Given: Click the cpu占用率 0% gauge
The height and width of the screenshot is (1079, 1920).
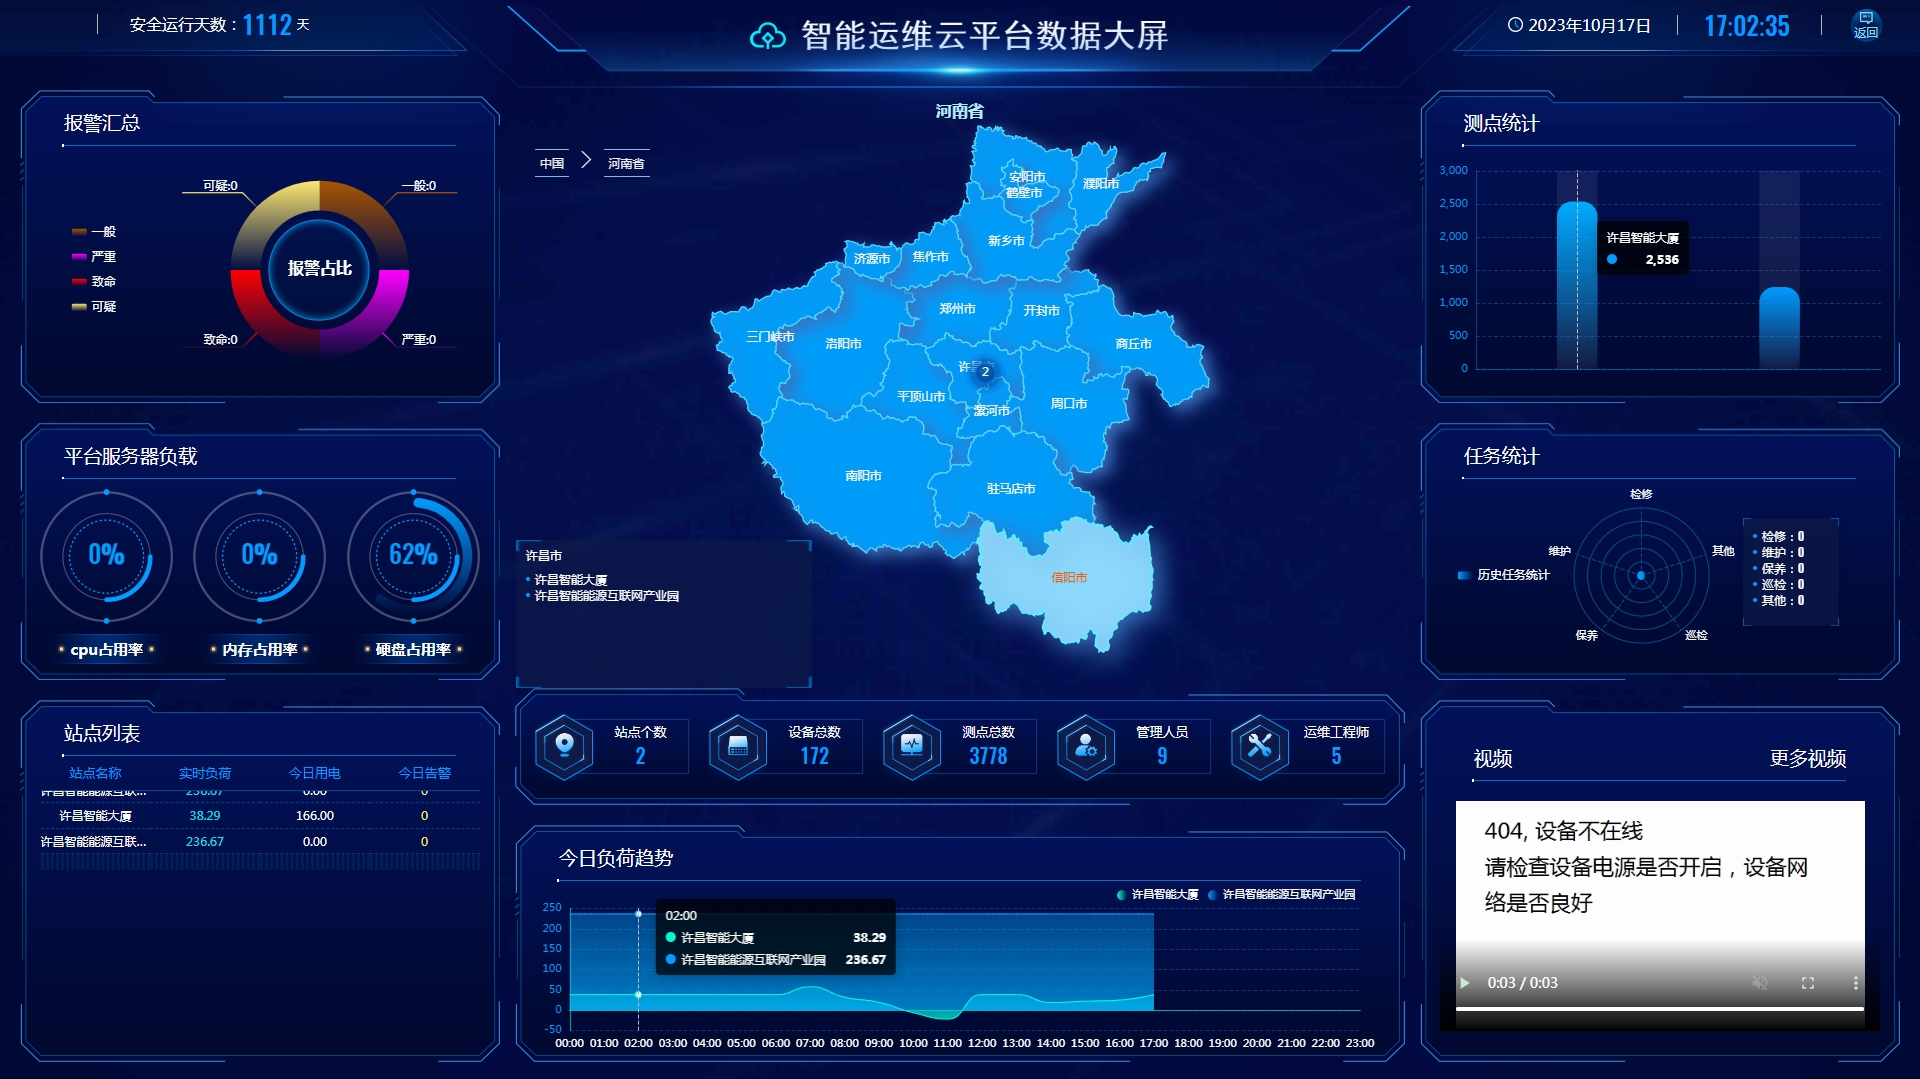Looking at the screenshot, I should [x=106, y=555].
